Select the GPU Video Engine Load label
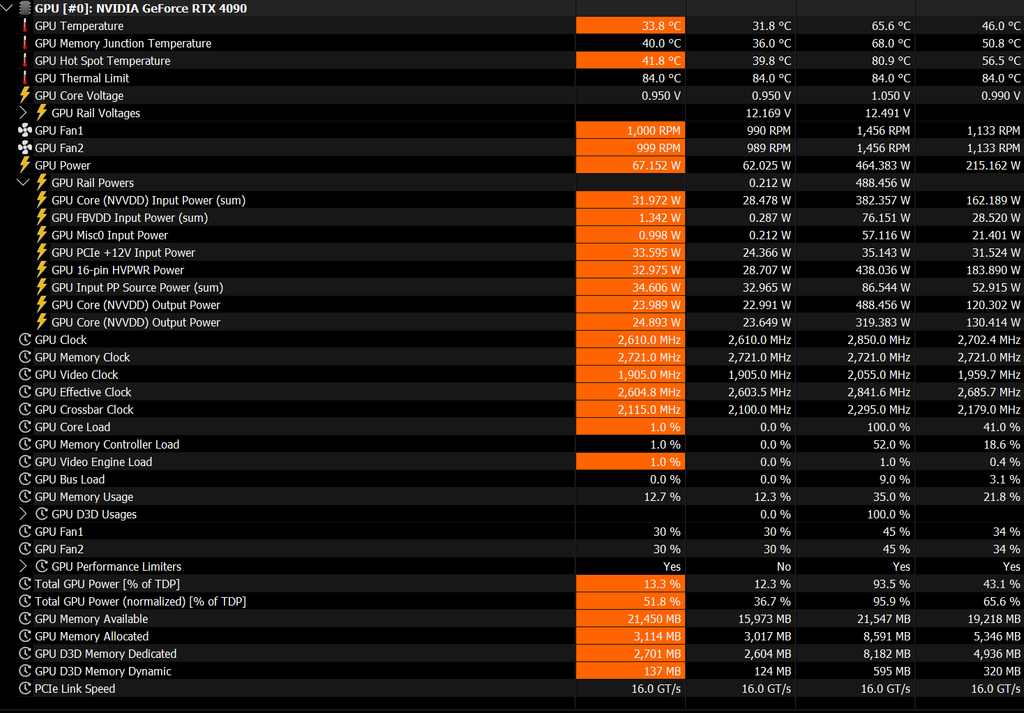The image size is (1024, 713). (93, 462)
